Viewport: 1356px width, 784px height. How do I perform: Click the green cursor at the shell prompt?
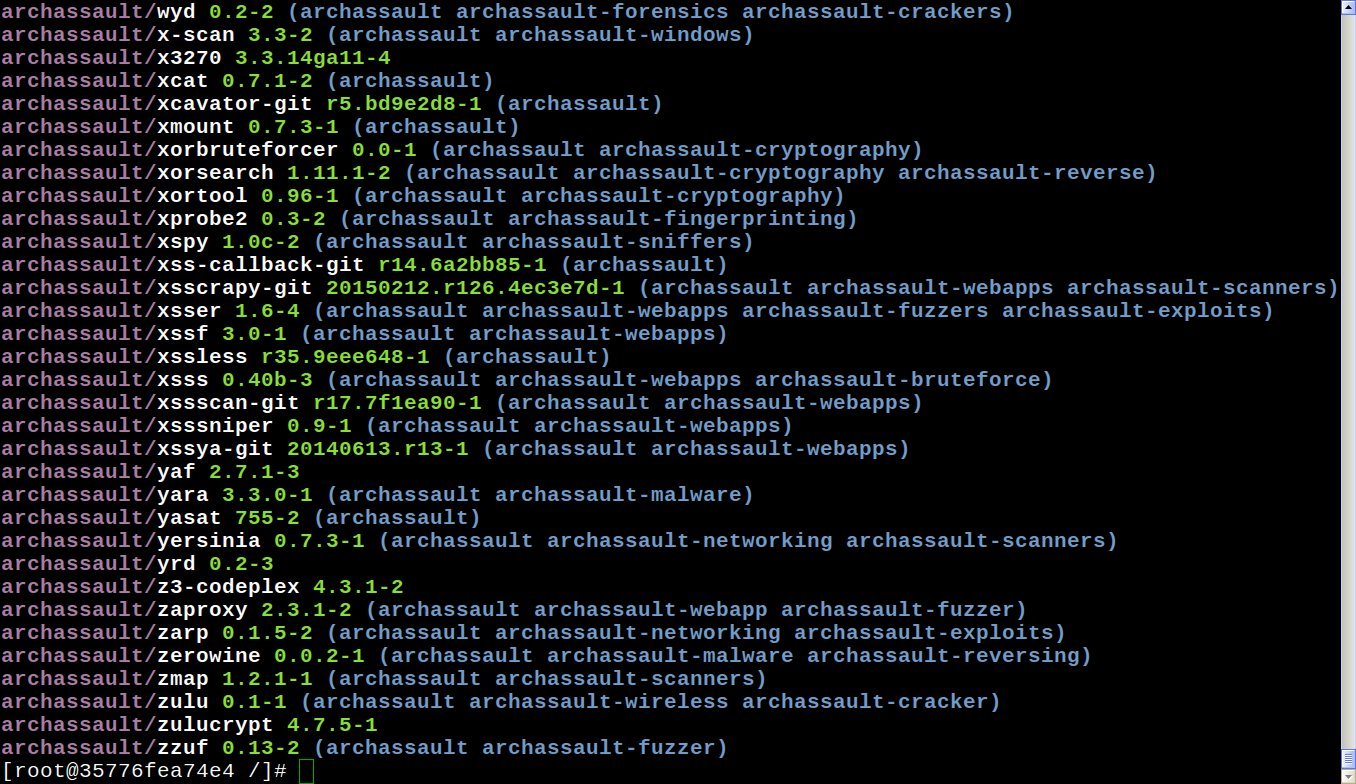pyautogui.click(x=306, y=771)
